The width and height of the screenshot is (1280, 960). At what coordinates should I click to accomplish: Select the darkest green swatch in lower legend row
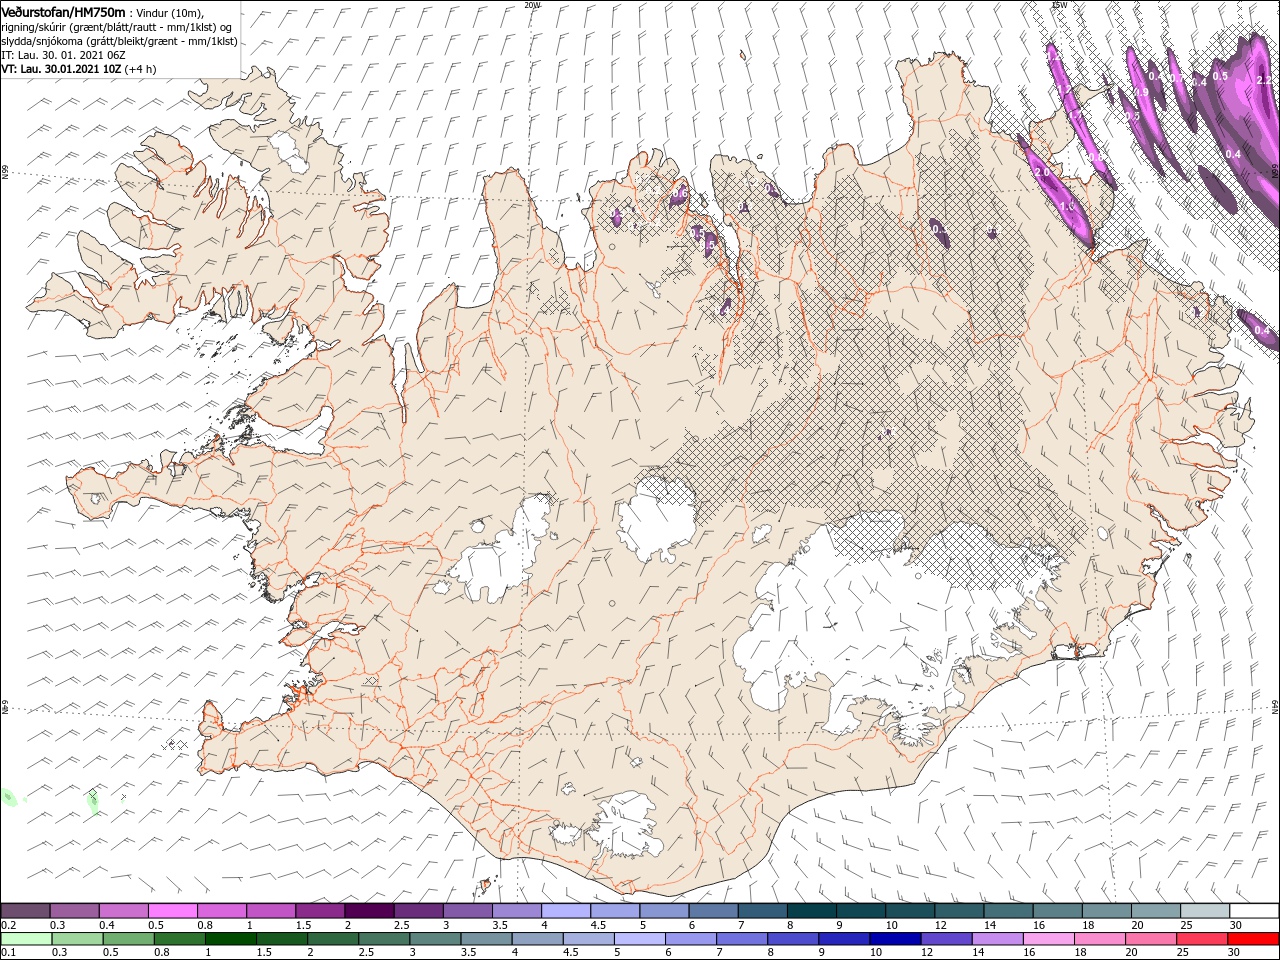pyautogui.click(x=230, y=939)
